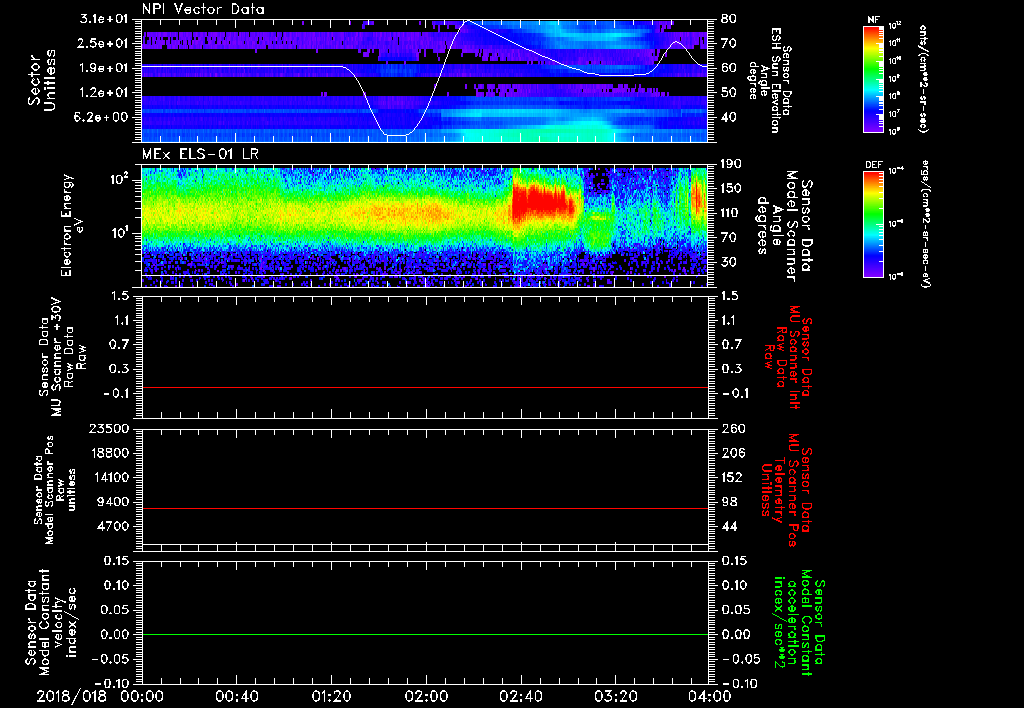Select the "2018/018" date label
Image resolution: width=1024 pixels, height=708 pixels.
(71, 696)
